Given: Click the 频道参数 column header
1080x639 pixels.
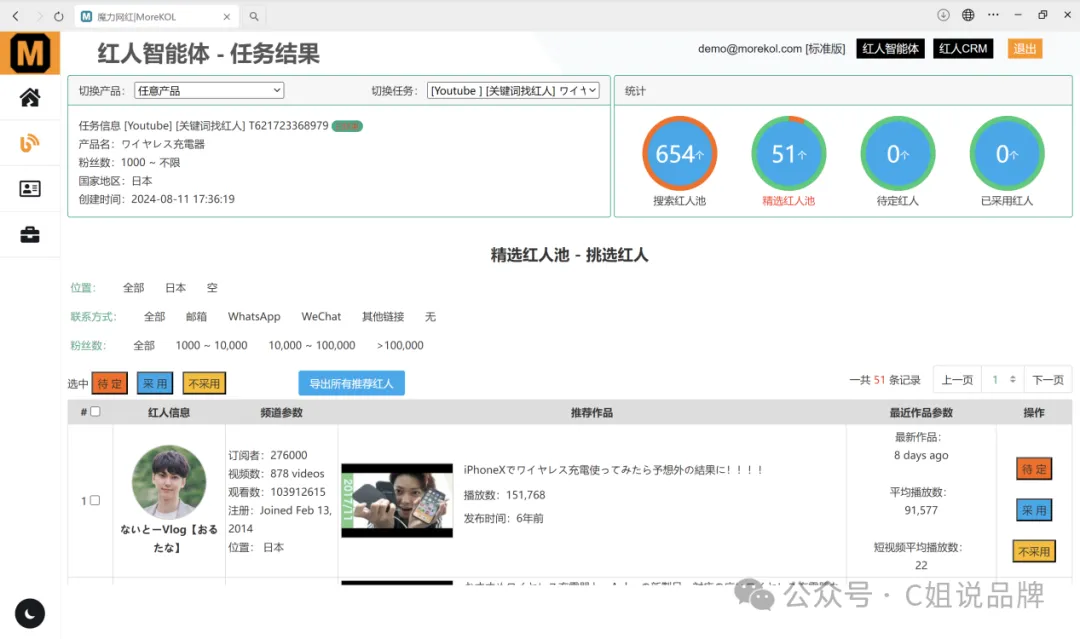Looking at the screenshot, I should point(281,412).
